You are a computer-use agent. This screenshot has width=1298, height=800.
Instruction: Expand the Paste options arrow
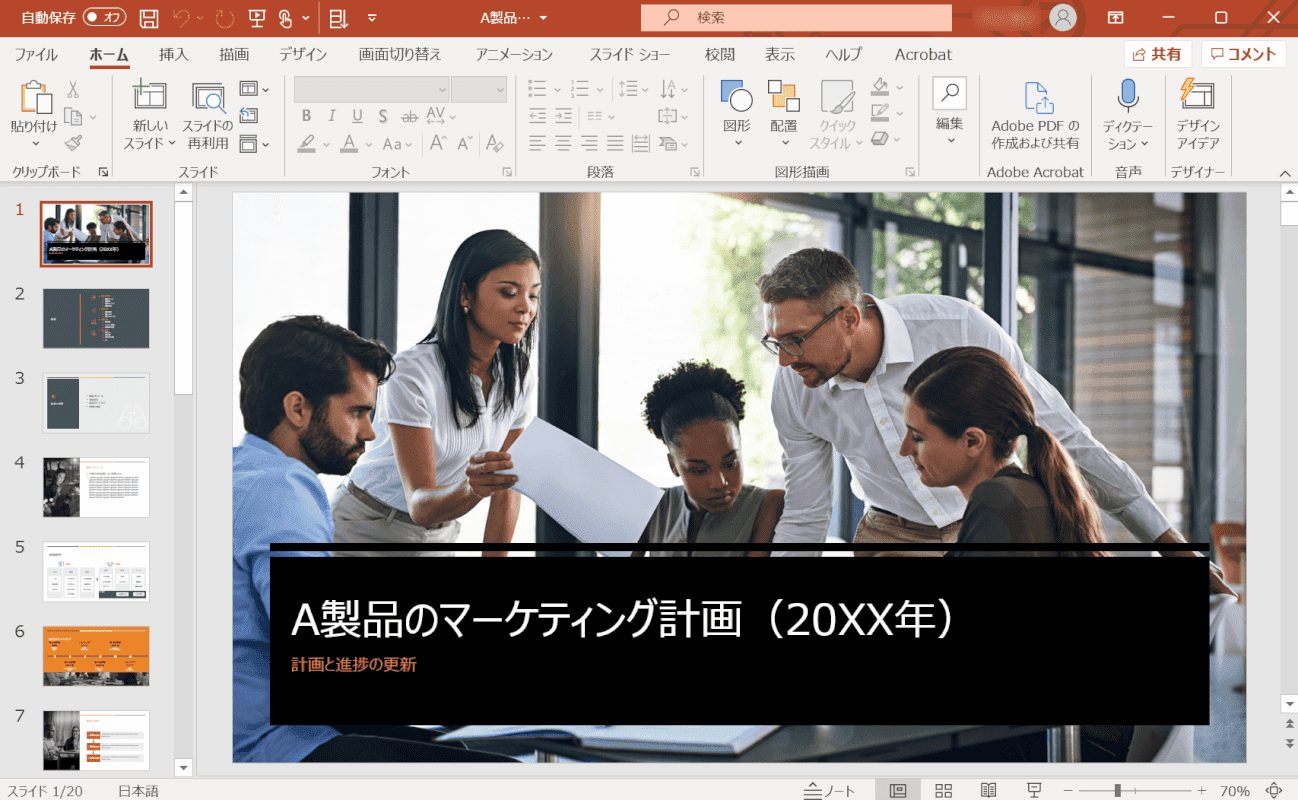[x=35, y=143]
